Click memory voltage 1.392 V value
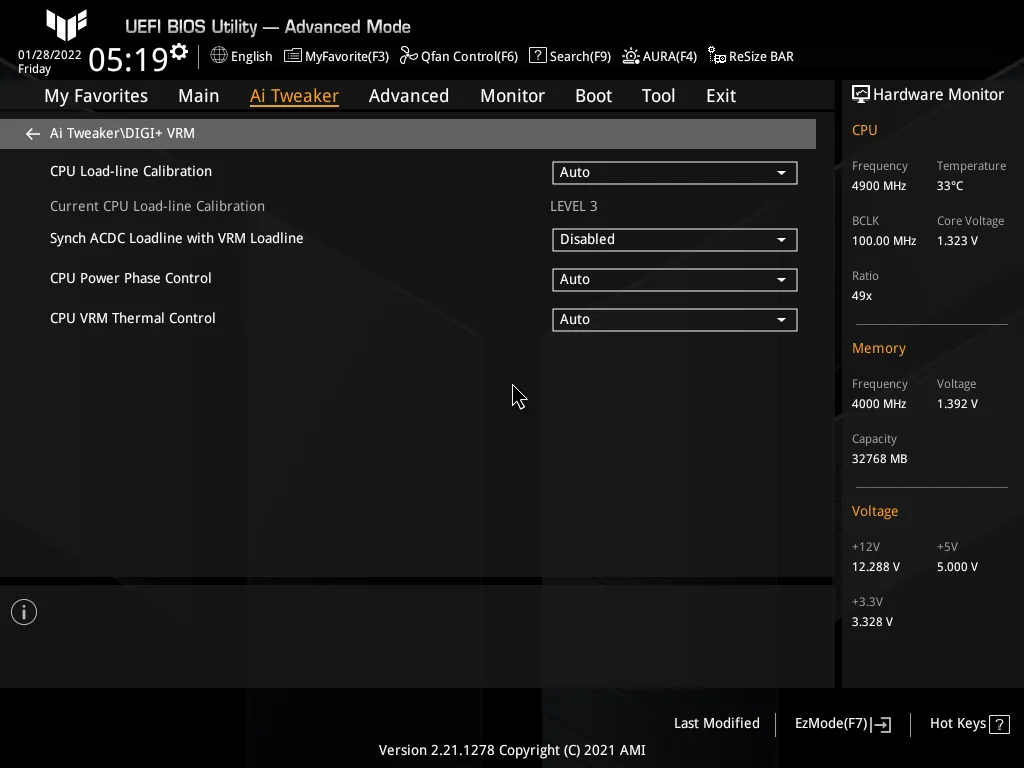The width and height of the screenshot is (1024, 768). tap(957, 404)
